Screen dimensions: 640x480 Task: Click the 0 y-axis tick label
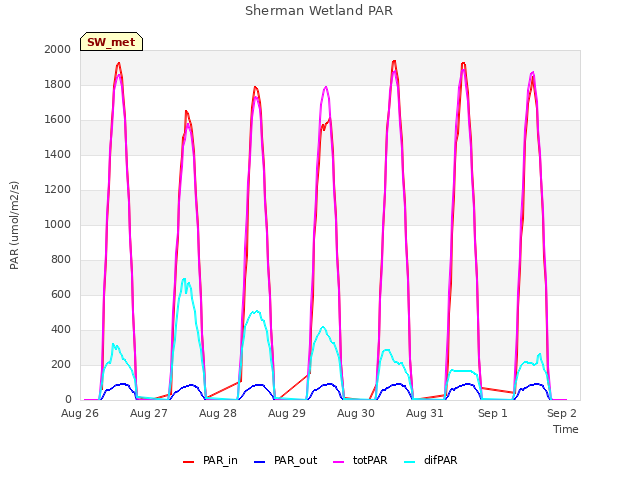(68, 400)
